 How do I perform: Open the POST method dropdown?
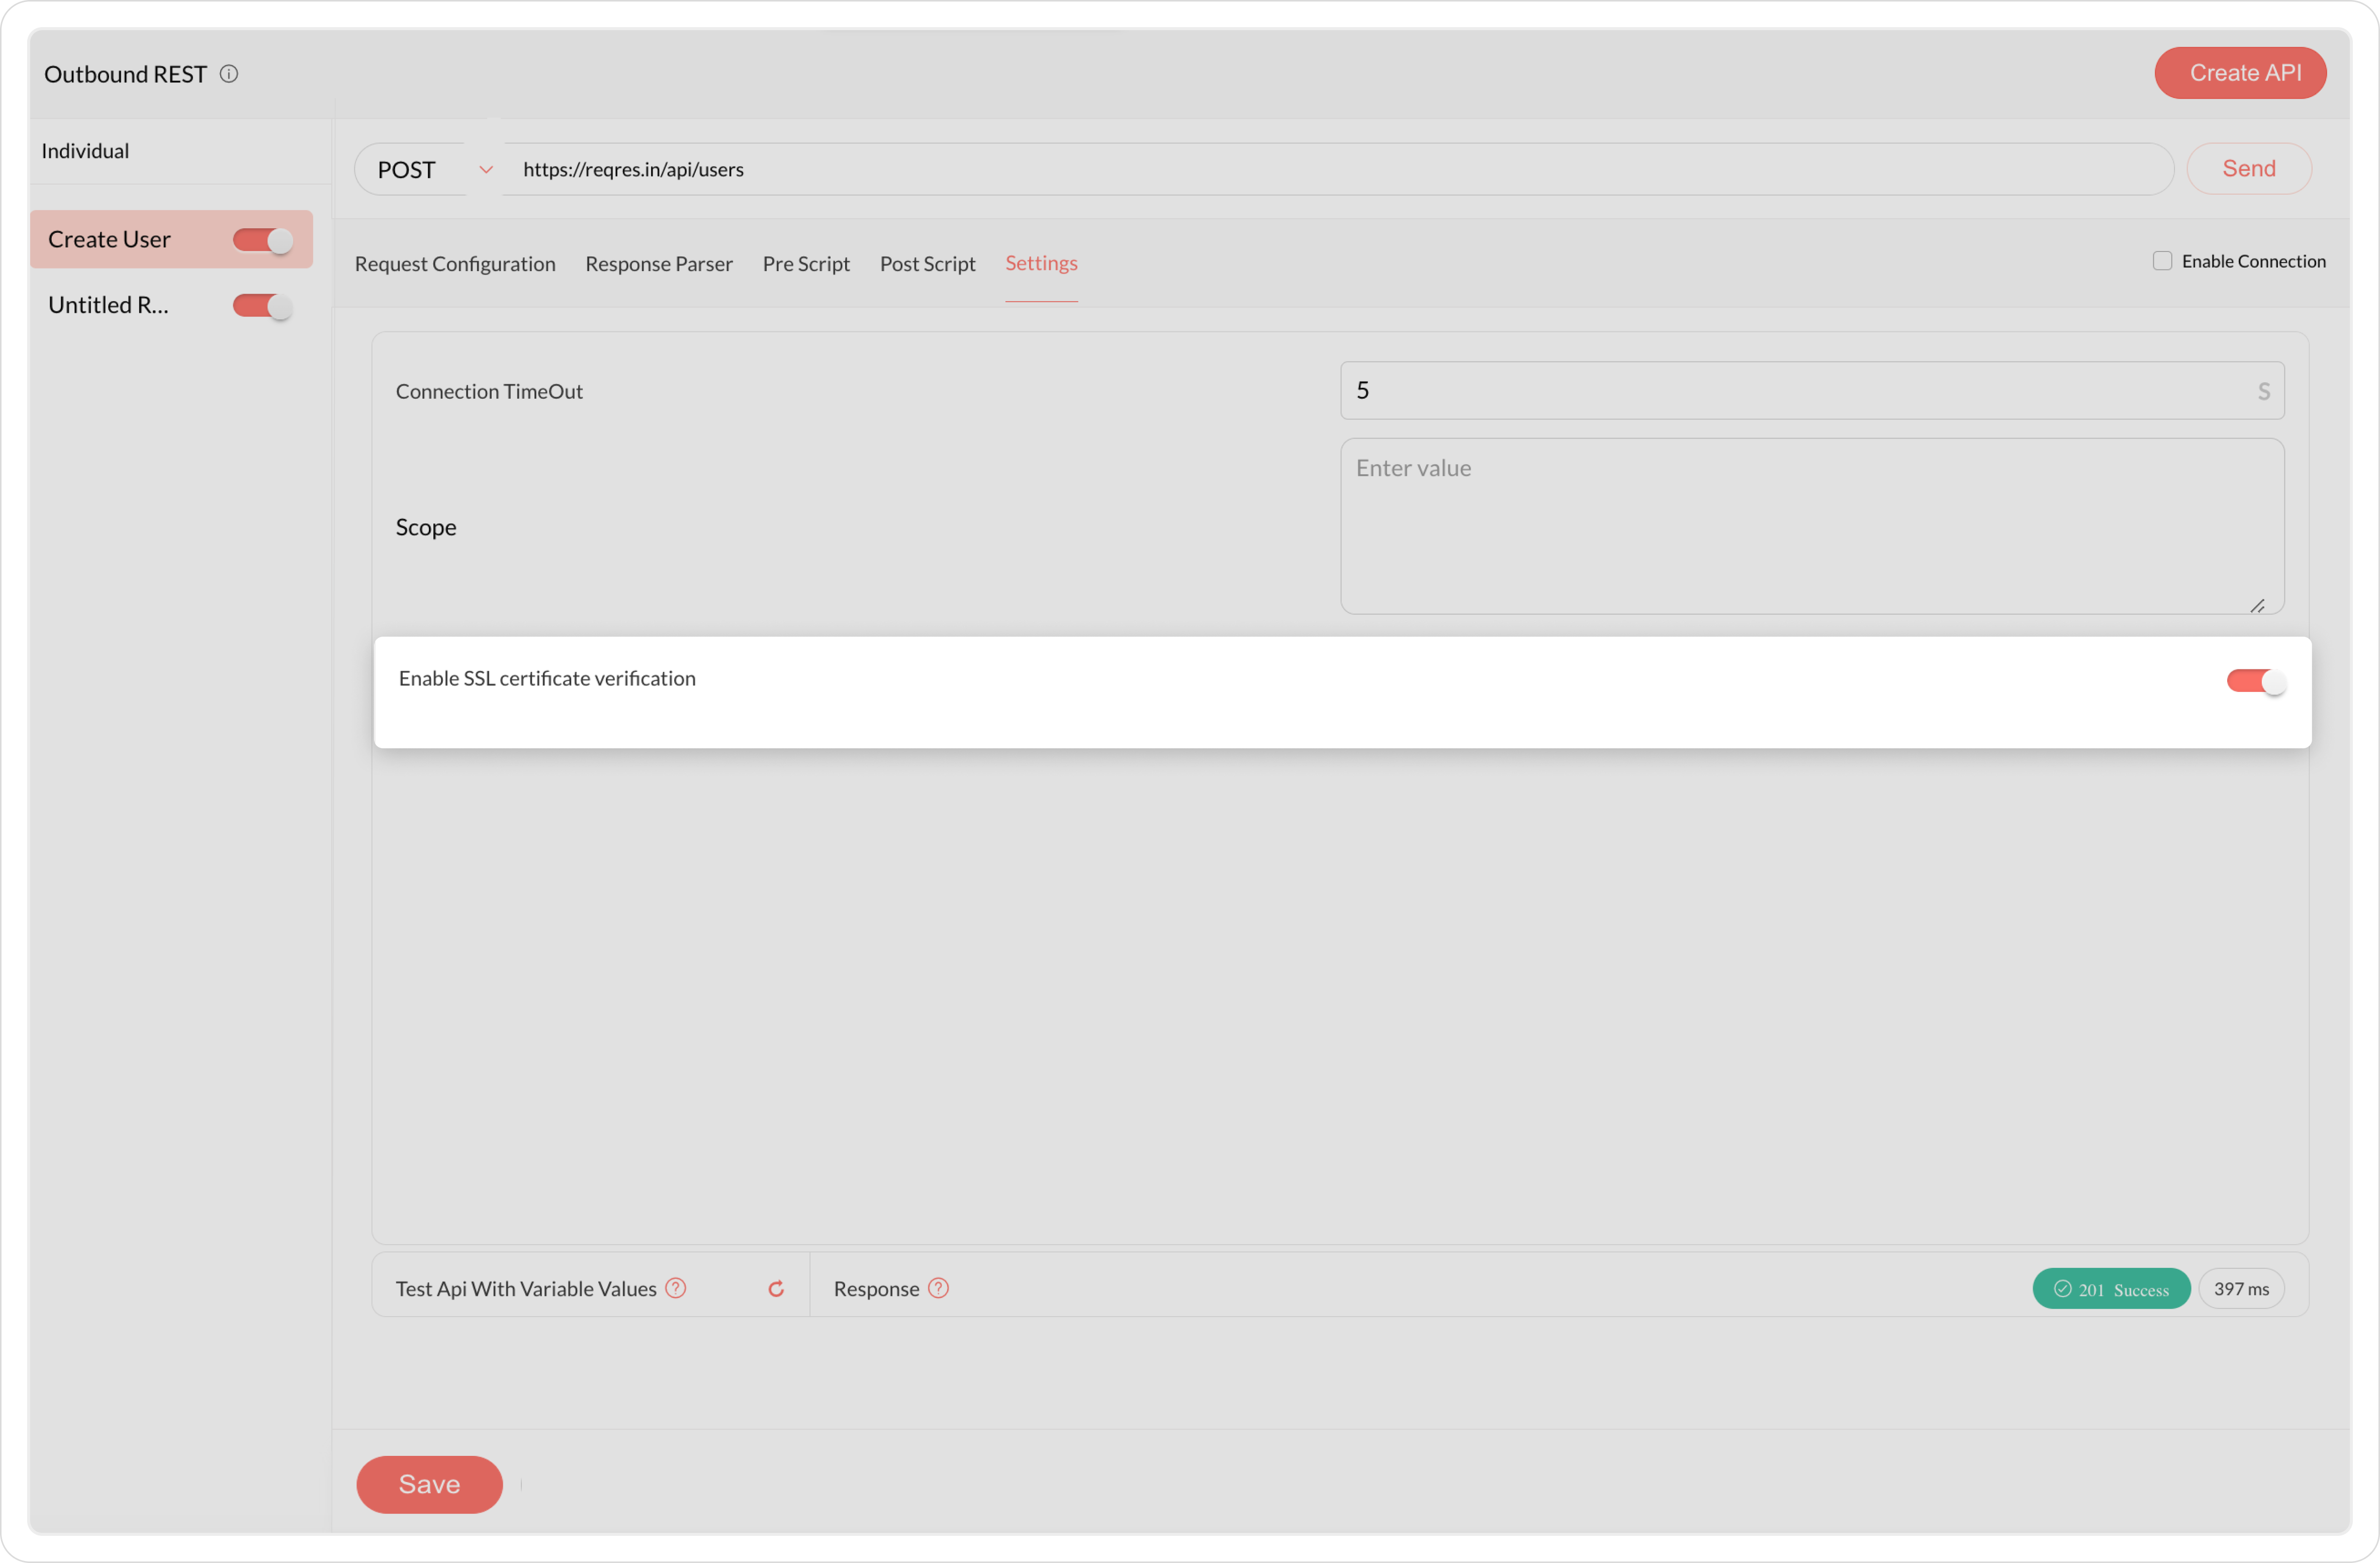click(428, 169)
